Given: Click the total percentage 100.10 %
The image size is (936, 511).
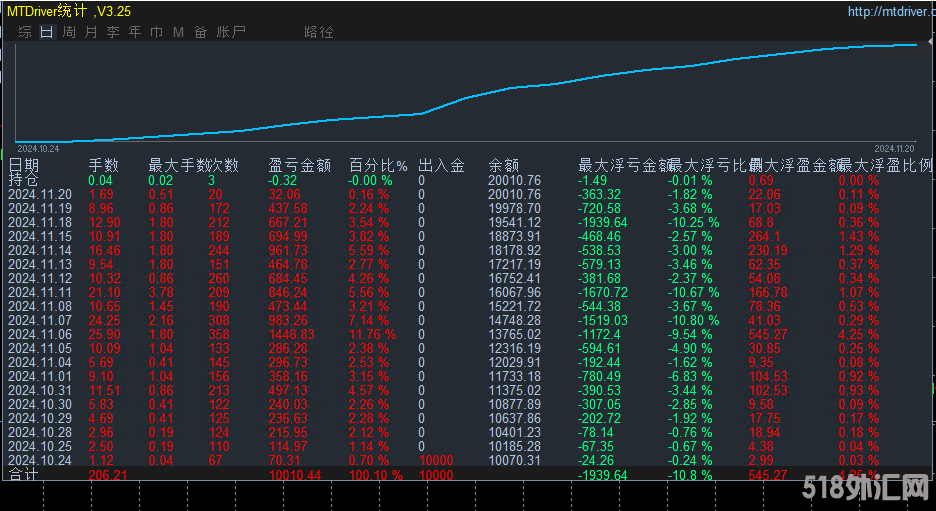Looking at the screenshot, I should [376, 475].
